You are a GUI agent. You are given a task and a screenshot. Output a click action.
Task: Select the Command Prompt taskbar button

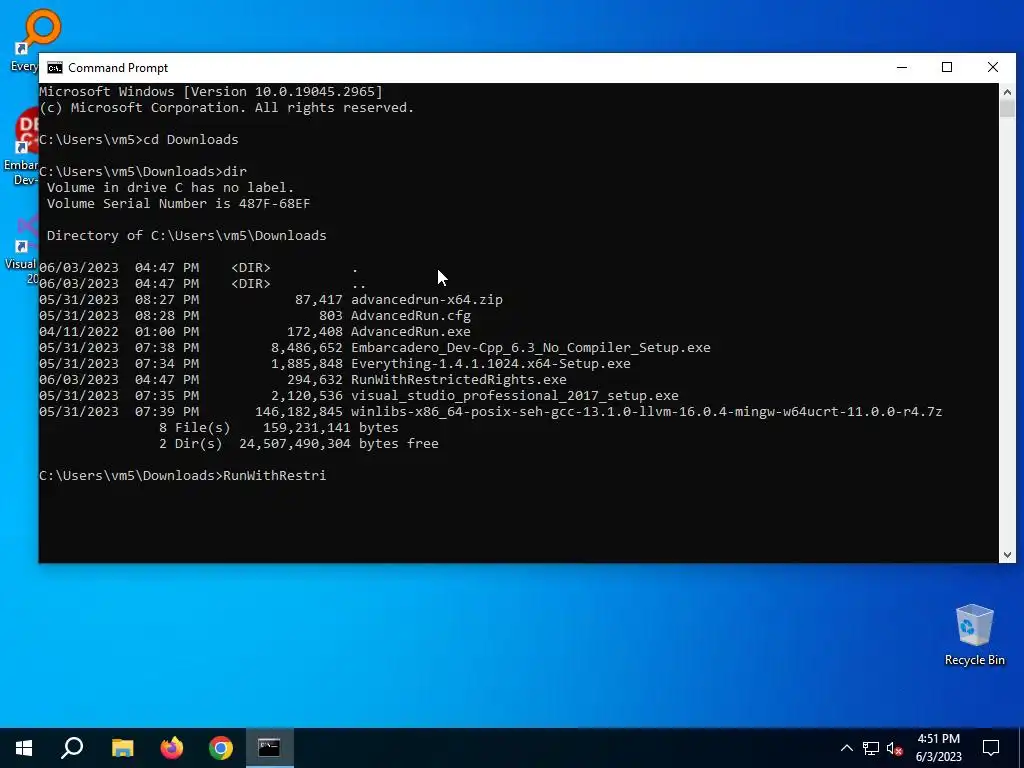tap(269, 748)
